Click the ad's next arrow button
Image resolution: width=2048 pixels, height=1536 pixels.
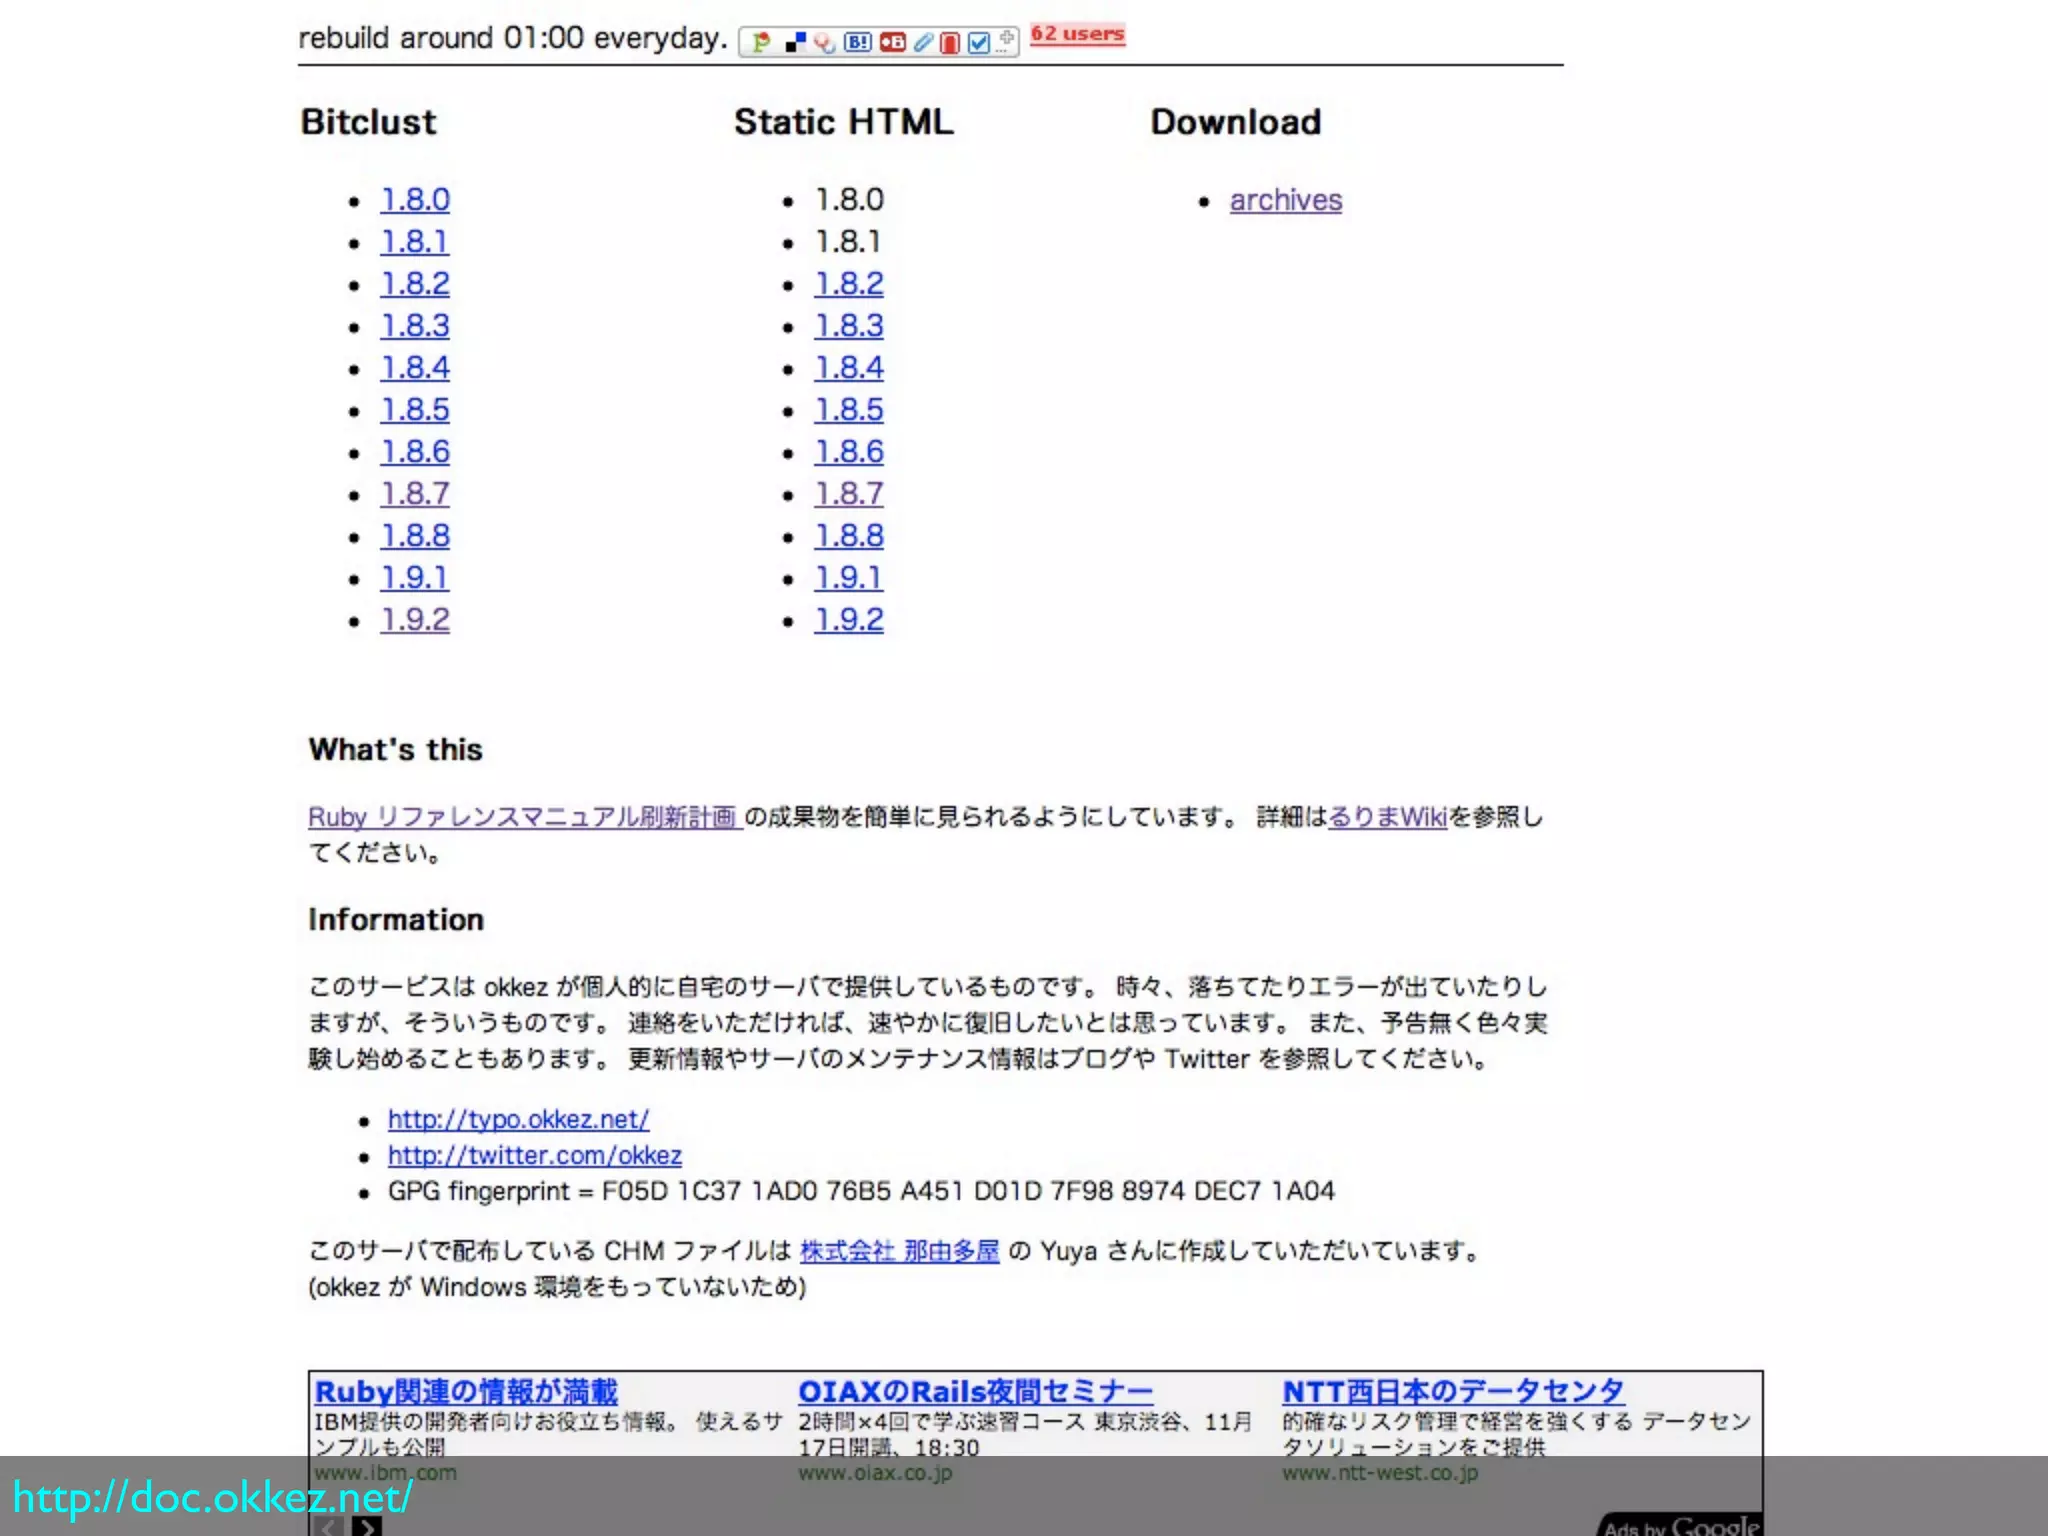pos(366,1526)
